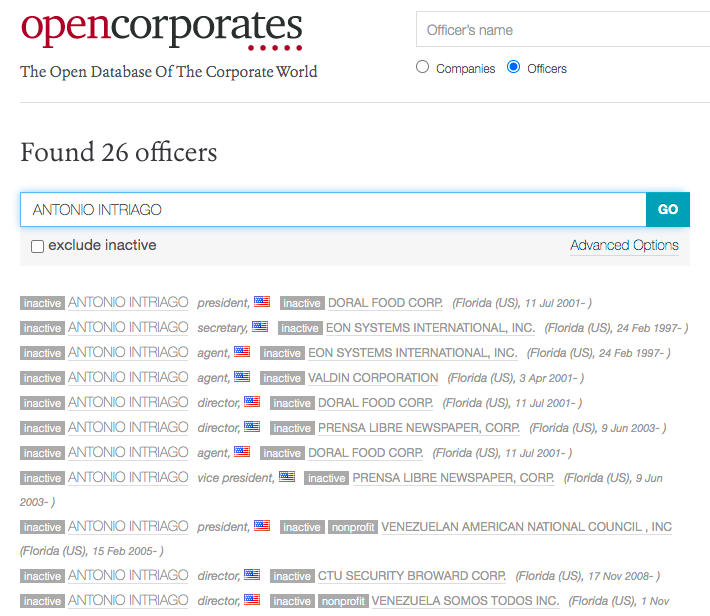
Task: Open Advanced Options link
Action: 624,245
